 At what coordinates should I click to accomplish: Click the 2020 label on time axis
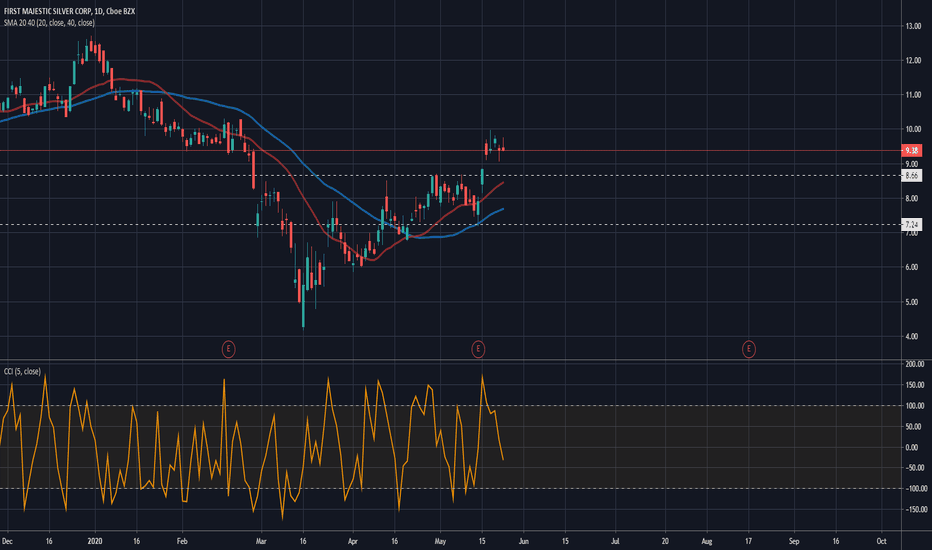[95, 542]
